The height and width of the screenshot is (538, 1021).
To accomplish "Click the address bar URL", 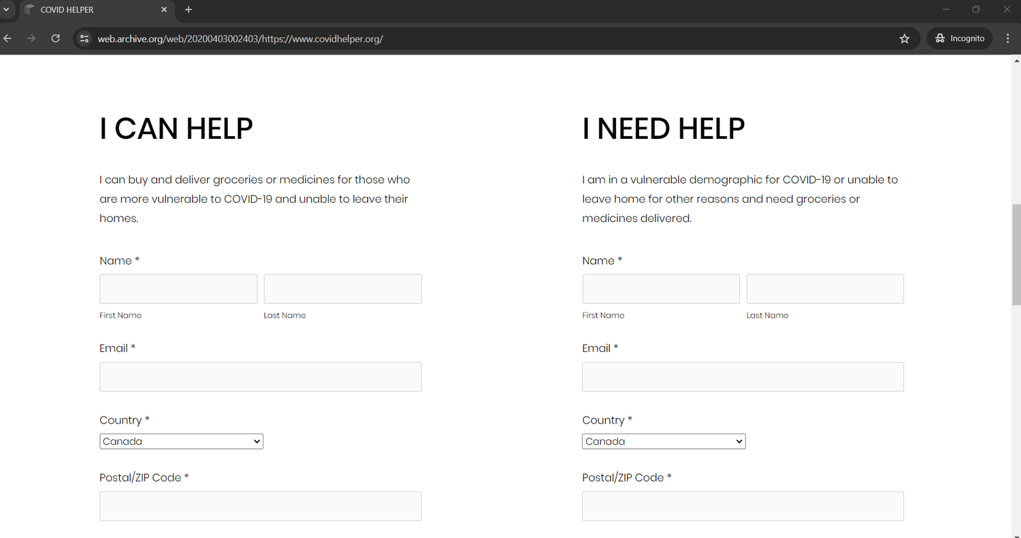I will (240, 38).
